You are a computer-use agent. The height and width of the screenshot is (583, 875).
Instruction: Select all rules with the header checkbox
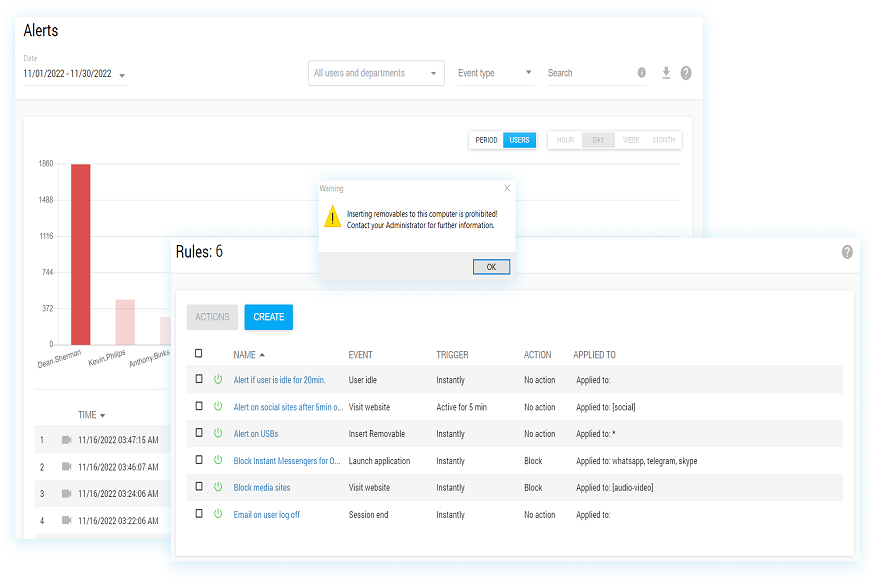point(199,353)
